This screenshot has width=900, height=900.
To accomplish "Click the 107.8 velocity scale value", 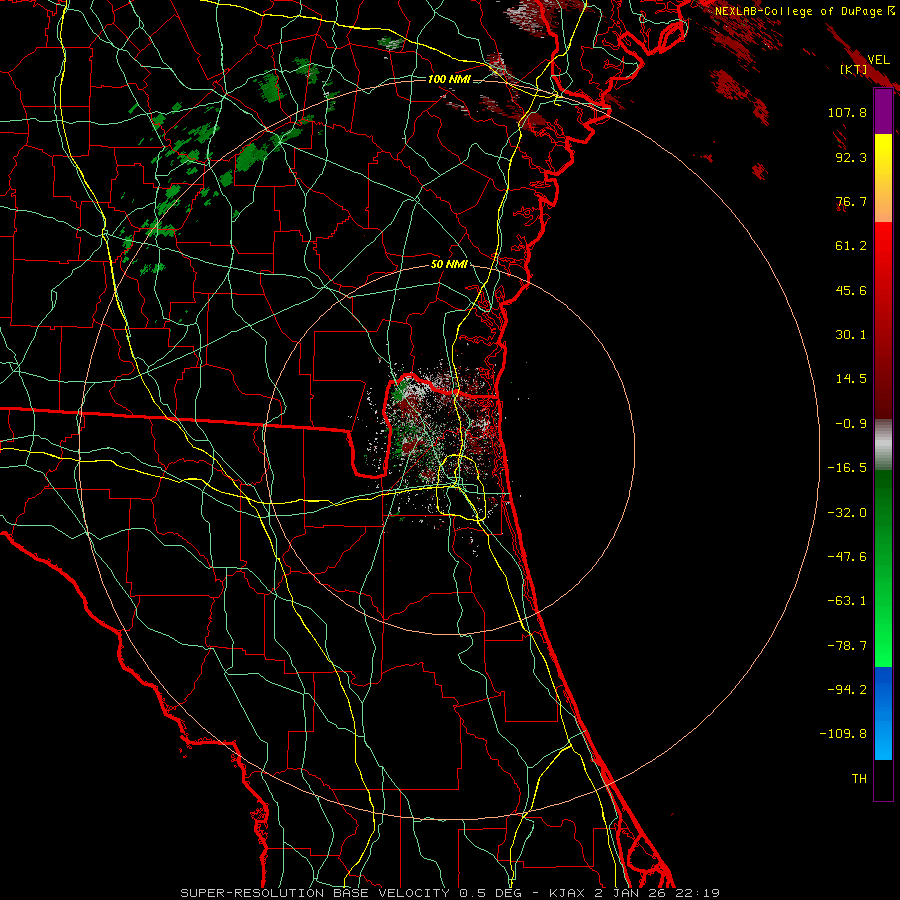I will [847, 112].
